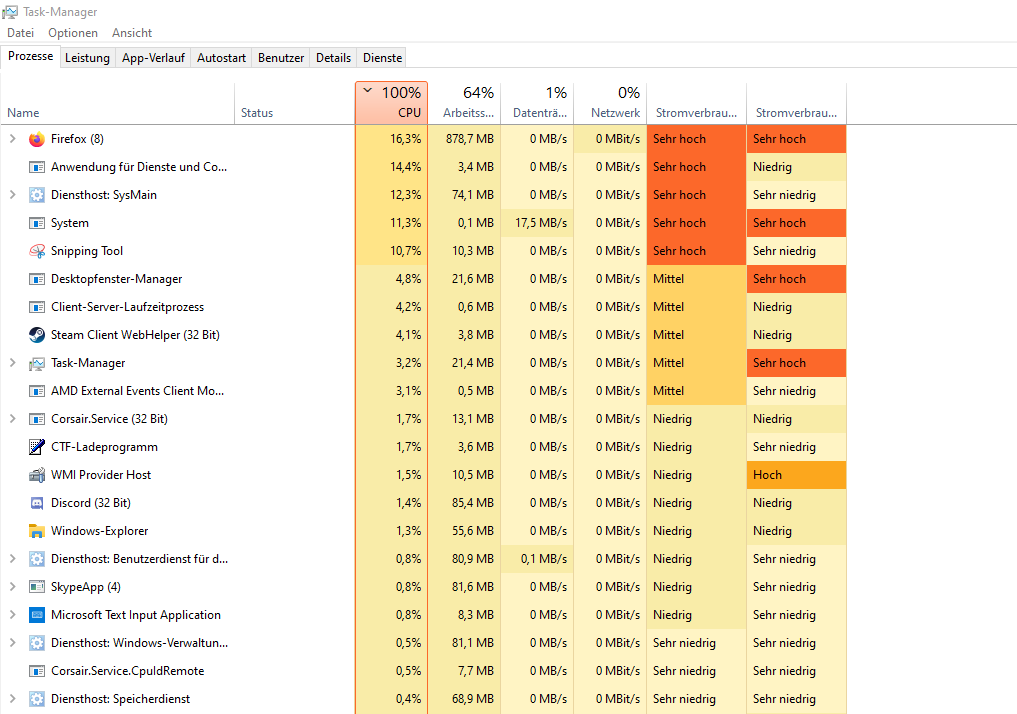Sort by the Arbeitsspeicher column header
This screenshot has width=1017, height=714.
pos(464,104)
